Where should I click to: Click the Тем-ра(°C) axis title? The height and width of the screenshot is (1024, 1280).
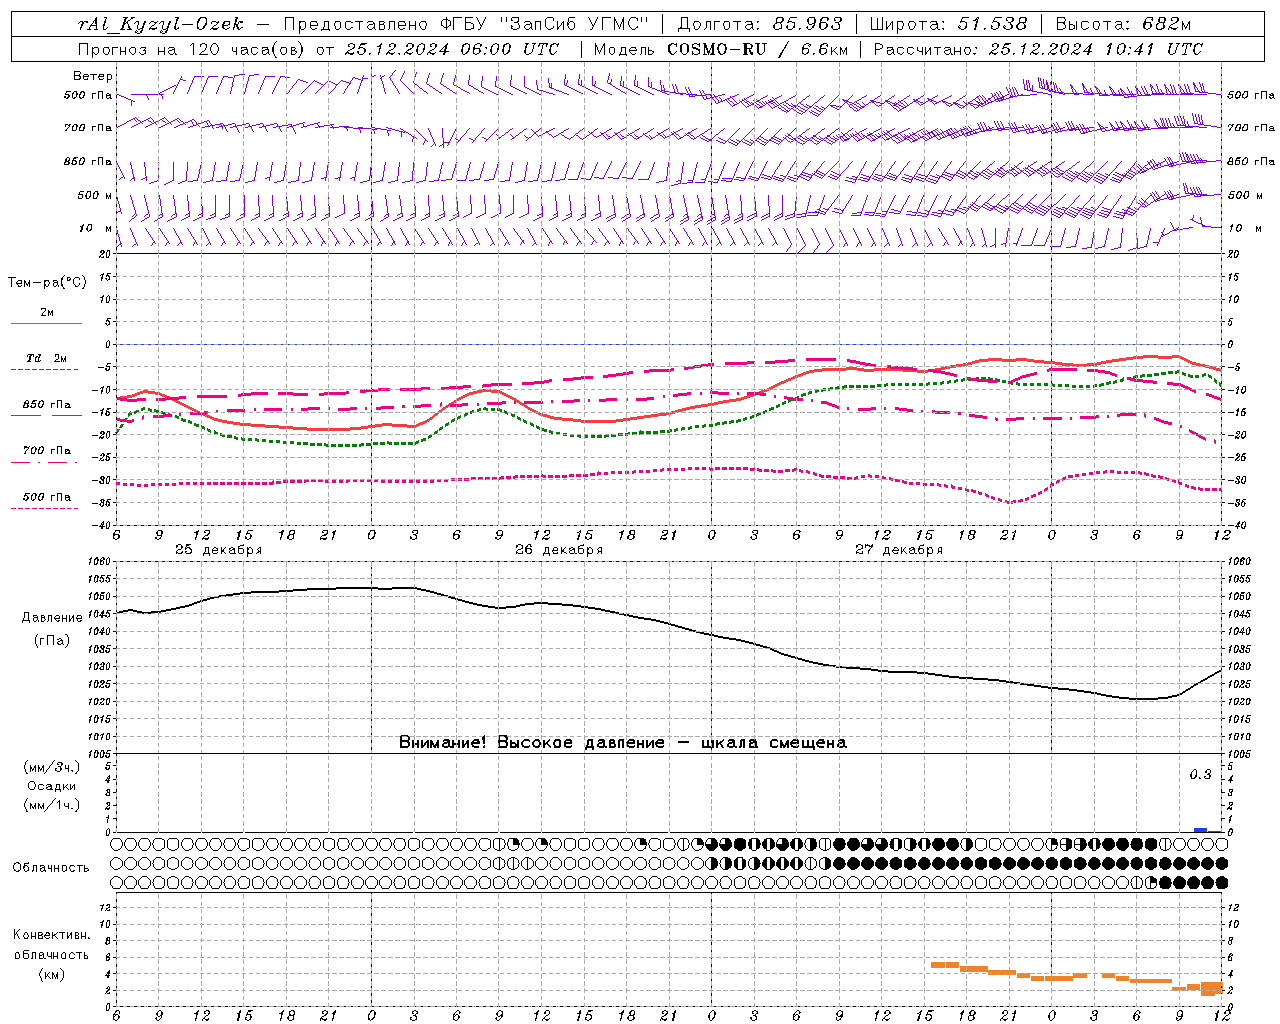coord(47,283)
